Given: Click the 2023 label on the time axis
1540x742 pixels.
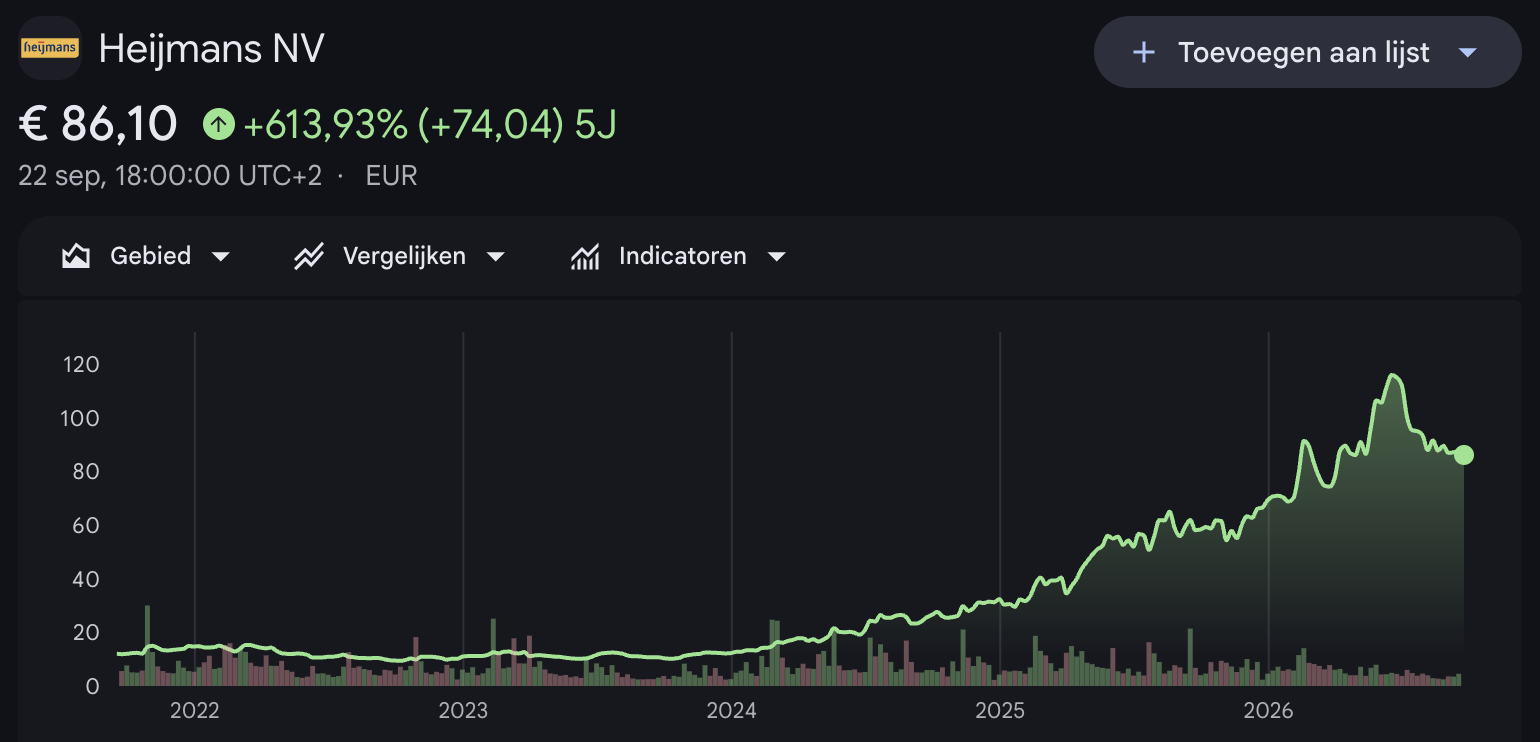Looking at the screenshot, I should pos(463,711).
